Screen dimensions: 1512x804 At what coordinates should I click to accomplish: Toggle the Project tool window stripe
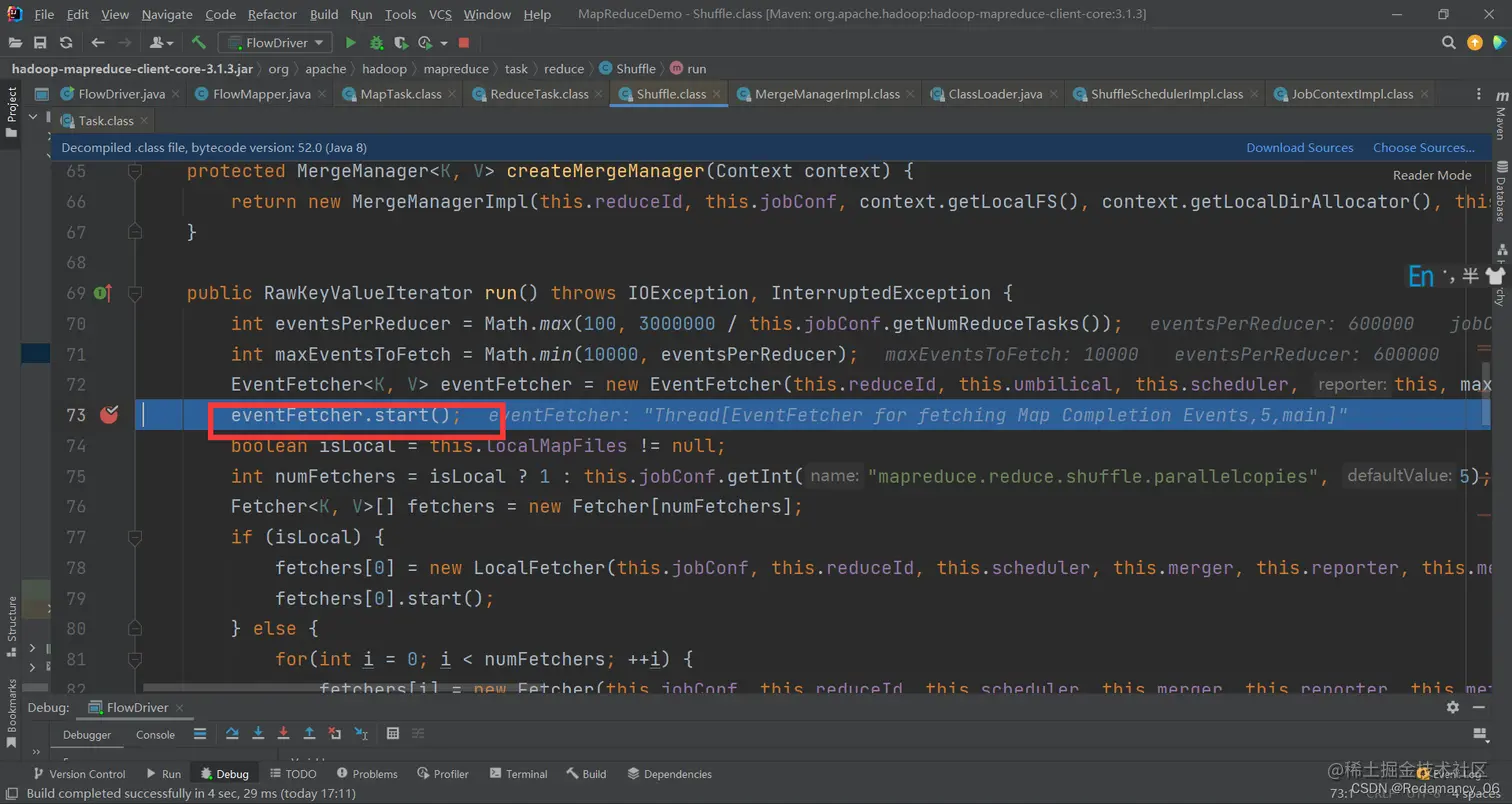pyautogui.click(x=12, y=111)
